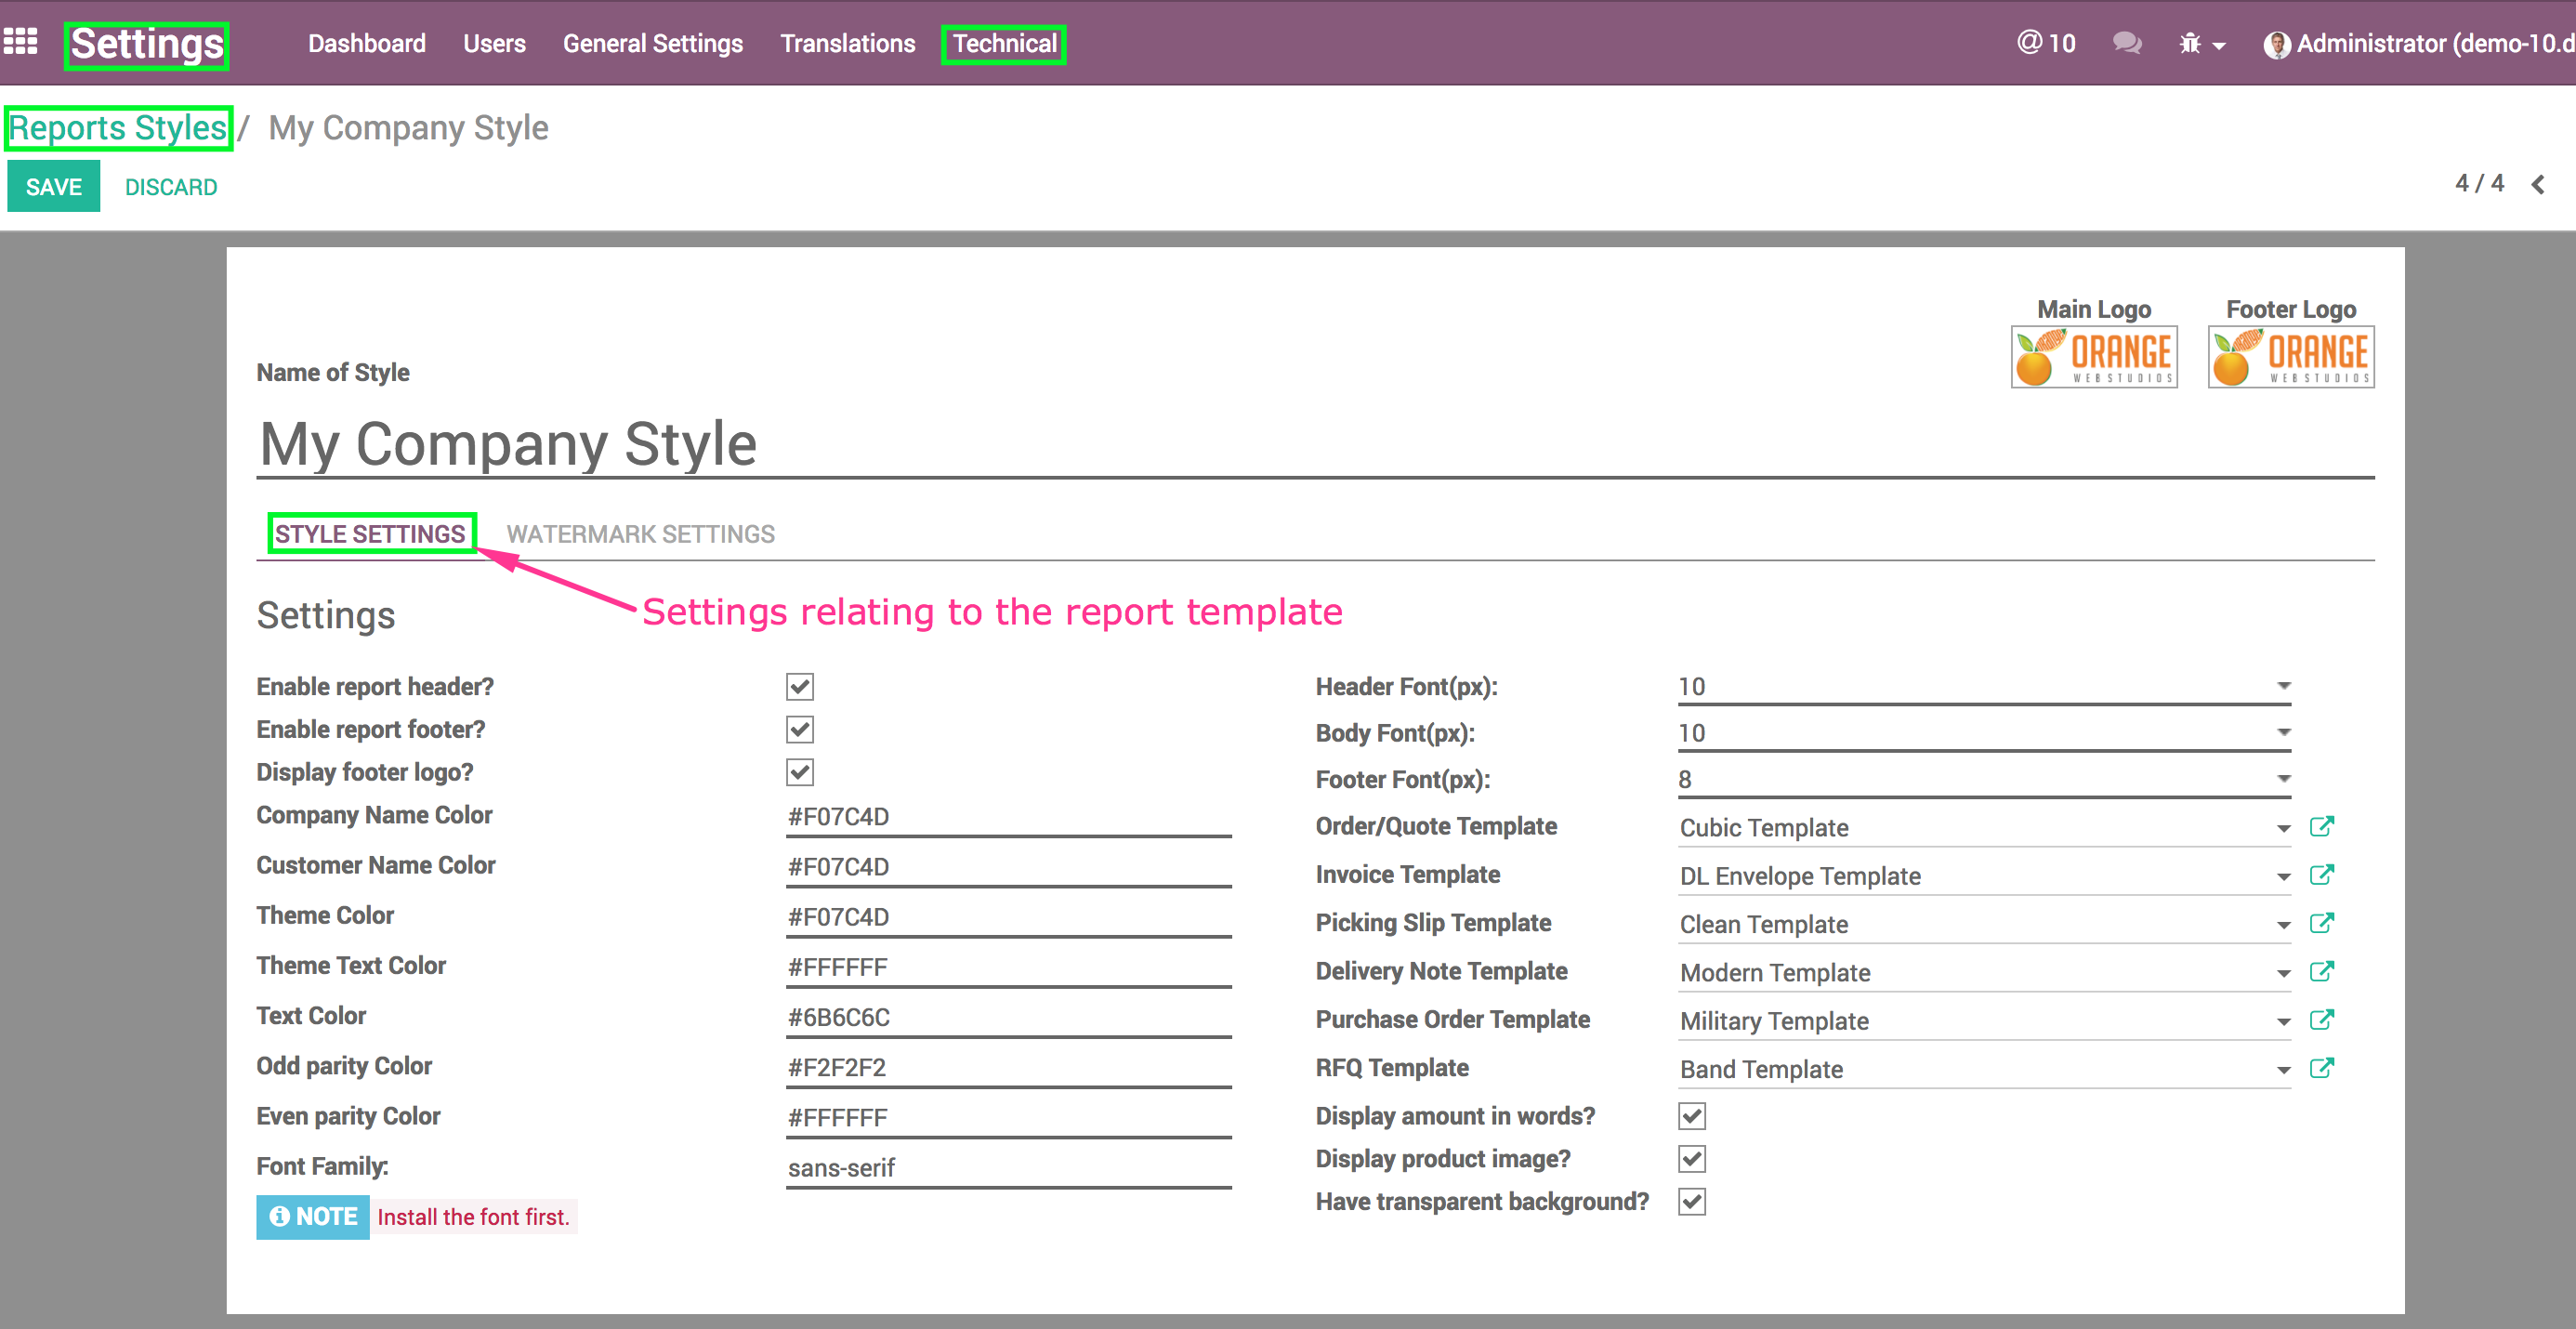Toggle Enable report header checkbox
The image size is (2576, 1329).
(800, 687)
